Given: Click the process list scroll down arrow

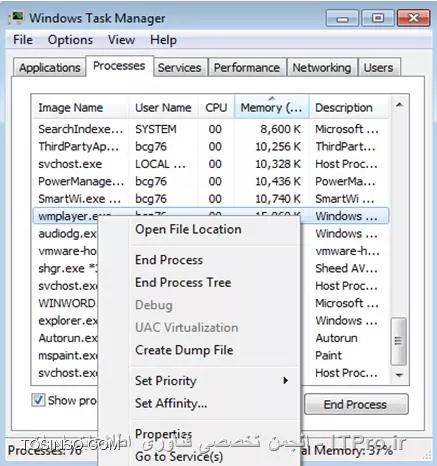Looking at the screenshot, I should (x=399, y=375).
